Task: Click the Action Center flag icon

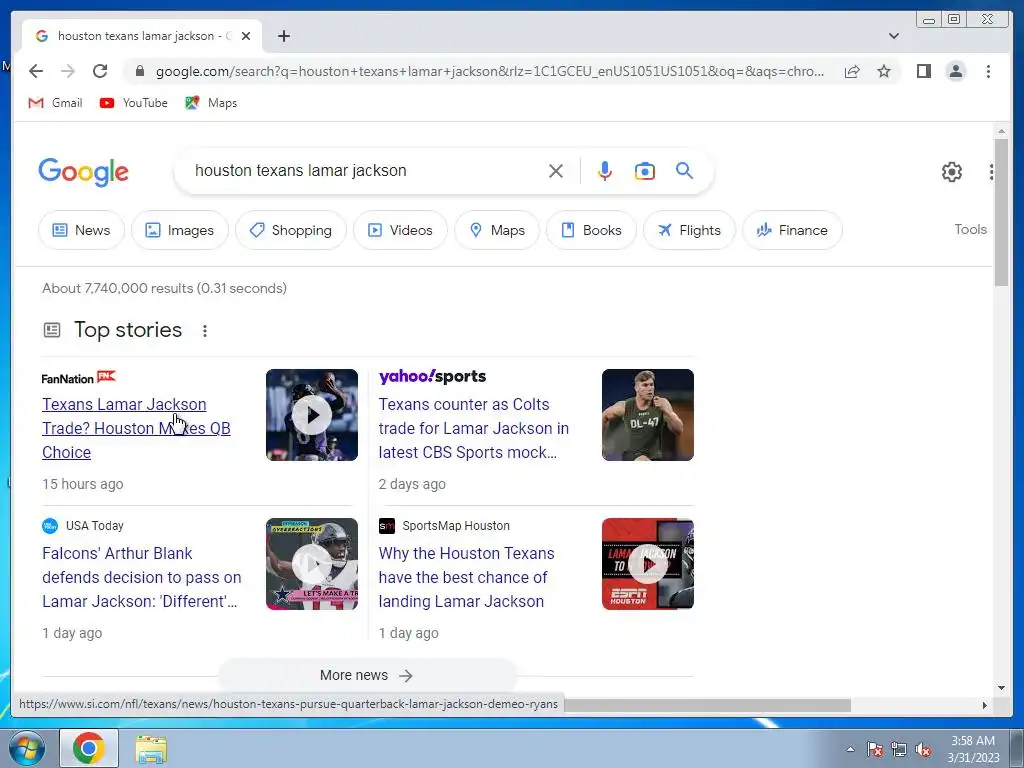Action: (x=874, y=749)
